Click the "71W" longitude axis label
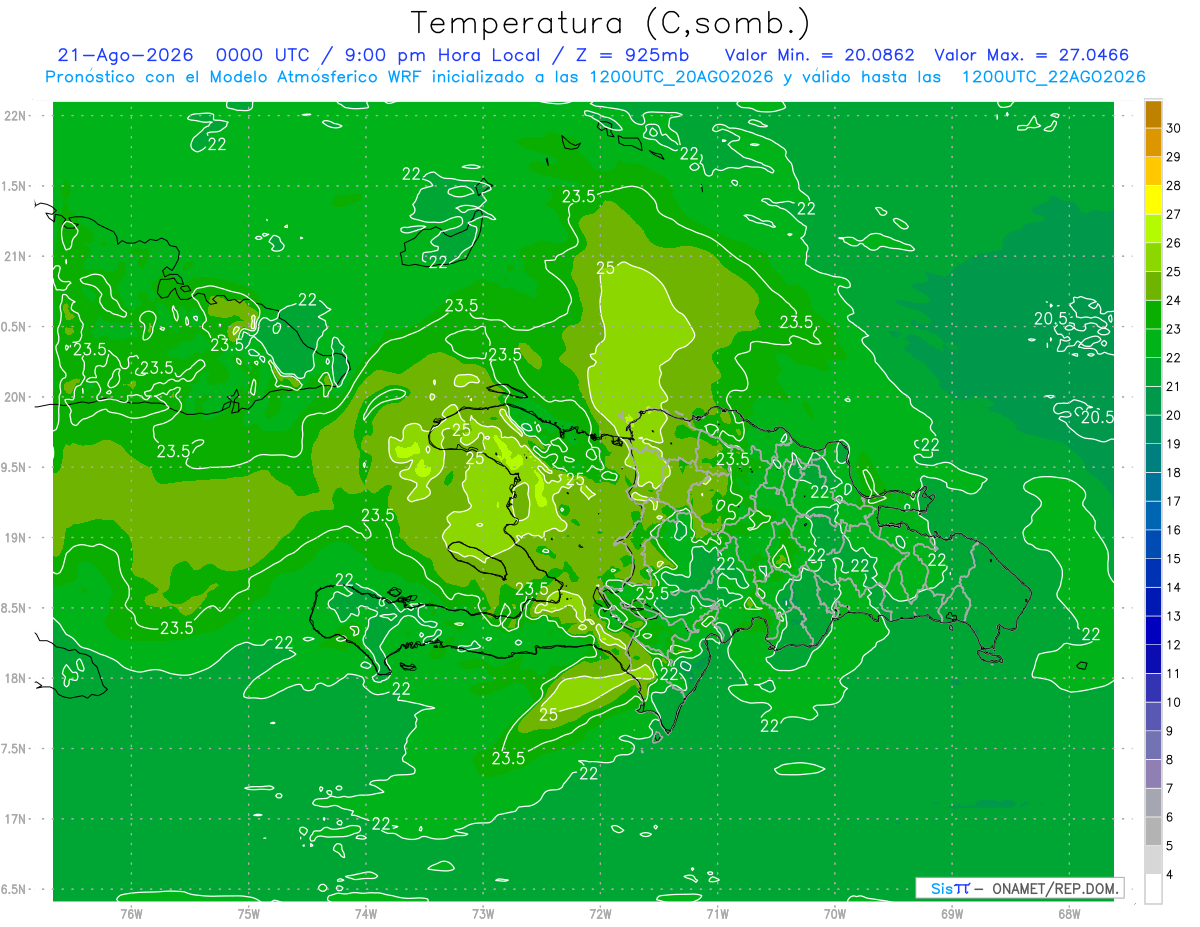 [717, 914]
